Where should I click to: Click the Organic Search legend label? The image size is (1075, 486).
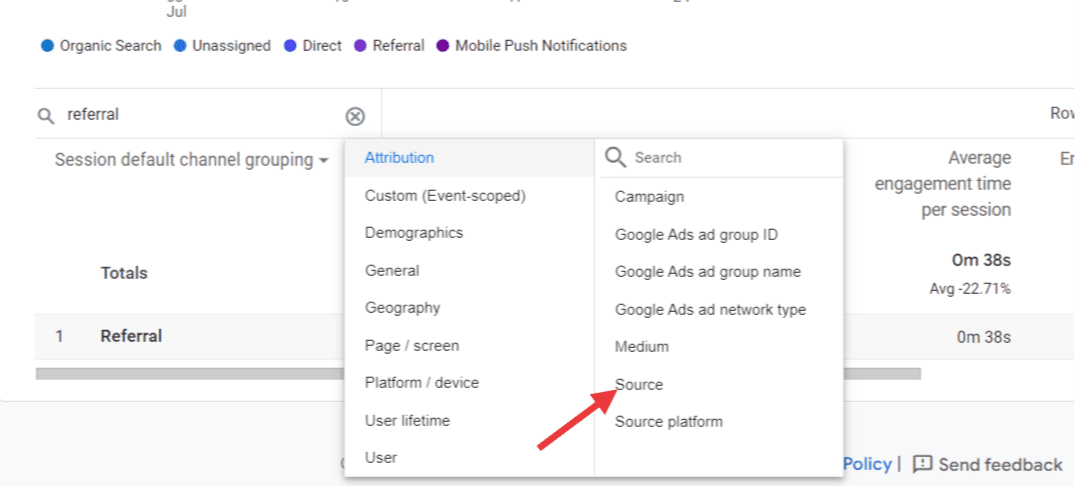click(110, 47)
